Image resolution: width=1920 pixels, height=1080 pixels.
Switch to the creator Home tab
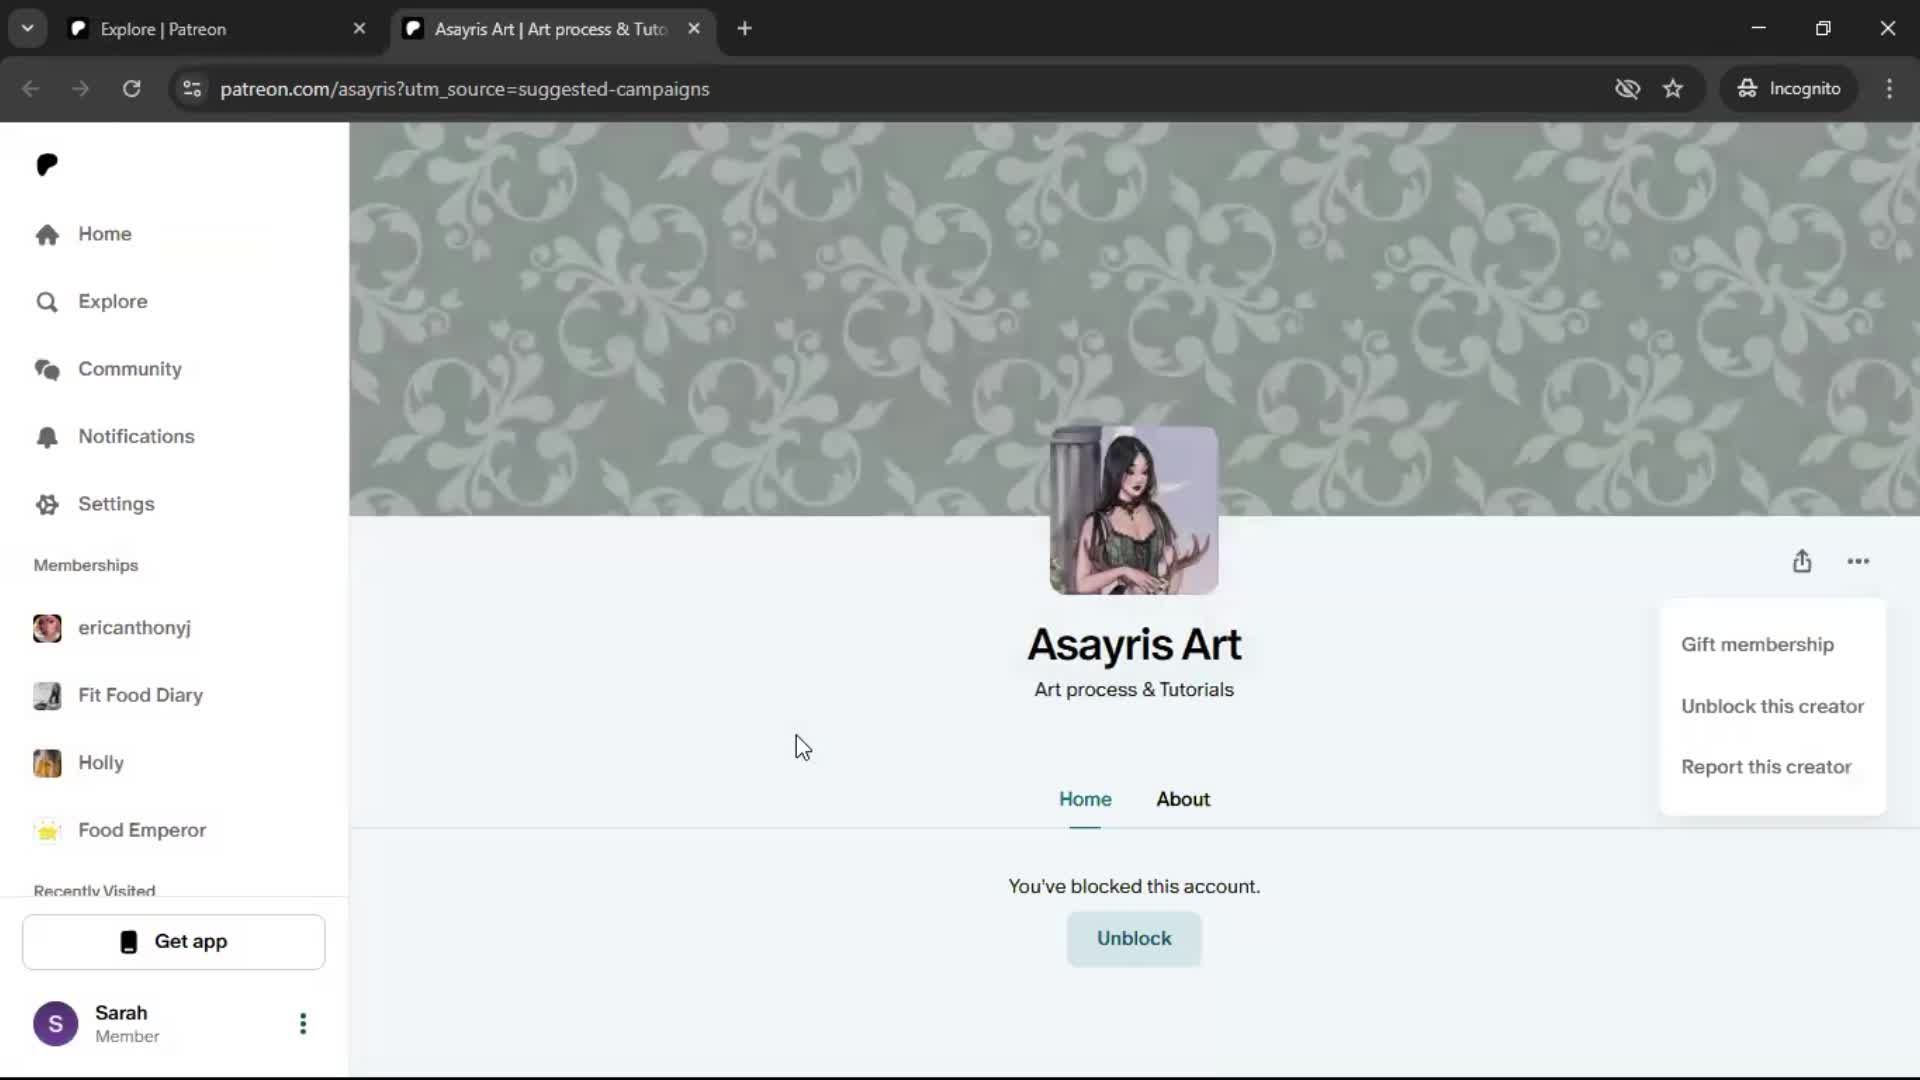point(1085,799)
